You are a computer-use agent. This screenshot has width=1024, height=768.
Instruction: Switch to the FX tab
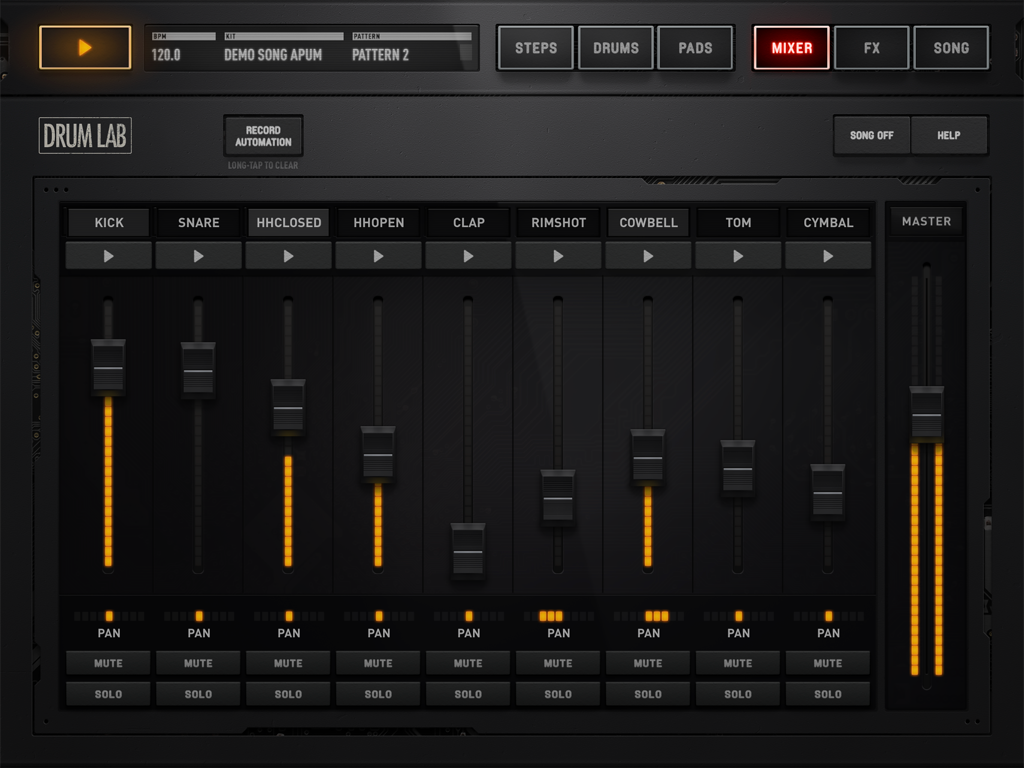click(x=871, y=46)
